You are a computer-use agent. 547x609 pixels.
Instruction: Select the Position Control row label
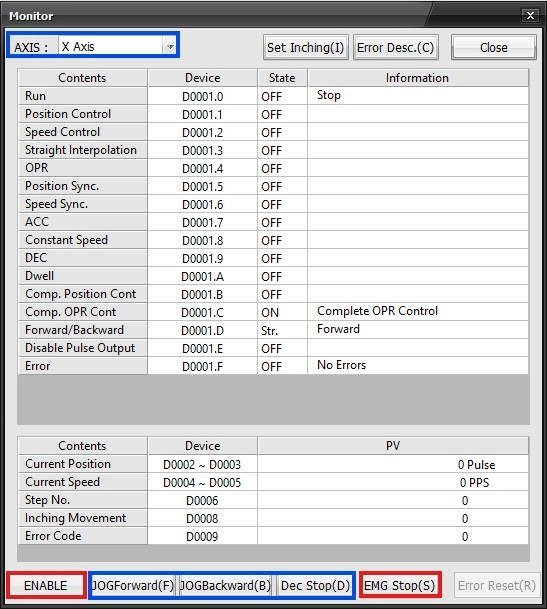tap(82, 114)
